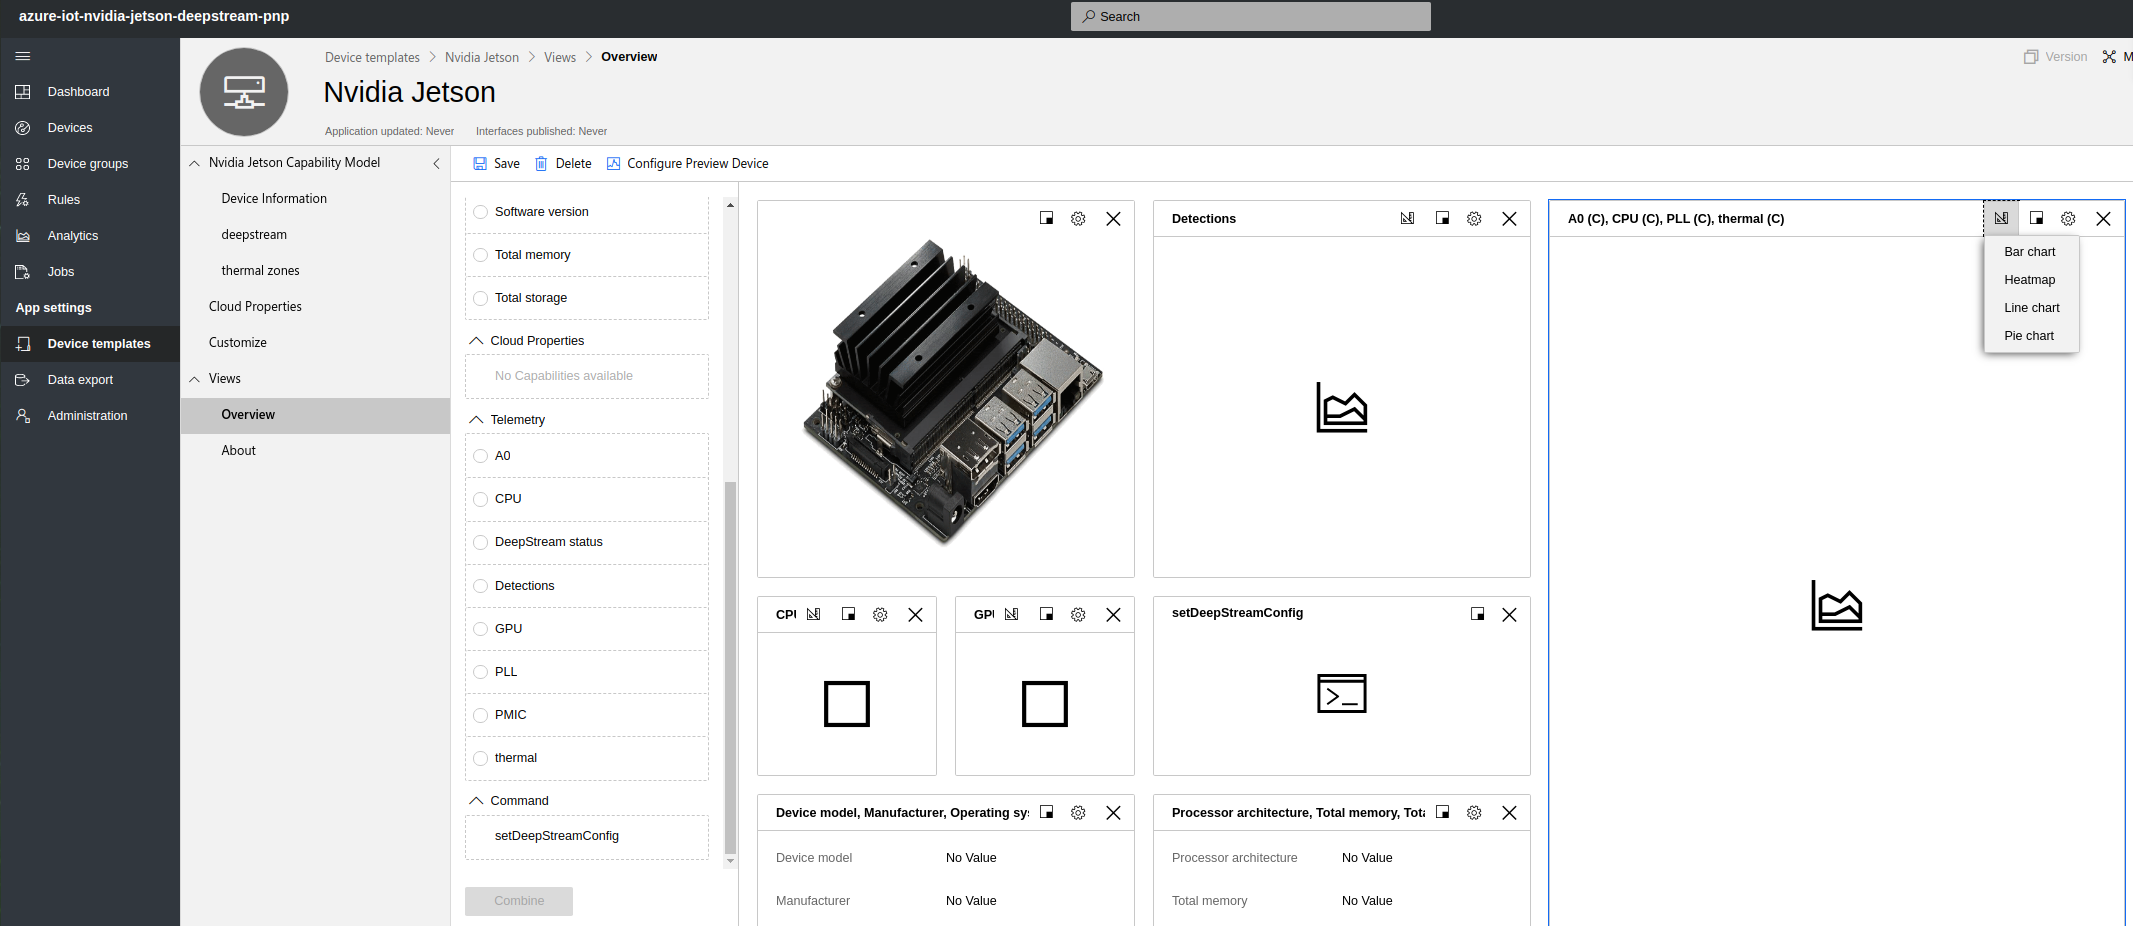Screen dimensions: 2133x926
Task: Click the Search input field
Action: (x=1250, y=16)
